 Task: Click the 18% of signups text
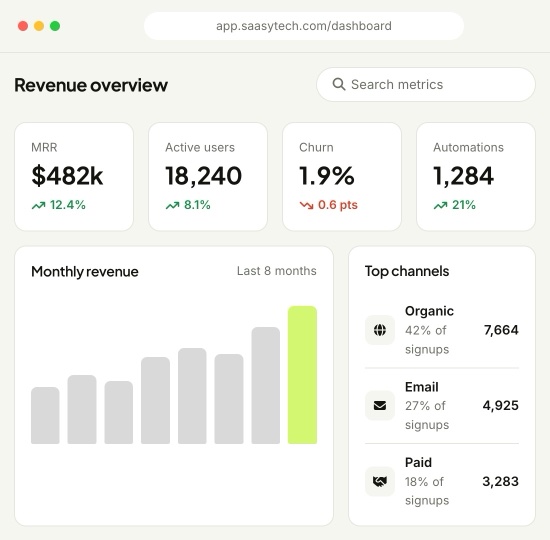427,491
